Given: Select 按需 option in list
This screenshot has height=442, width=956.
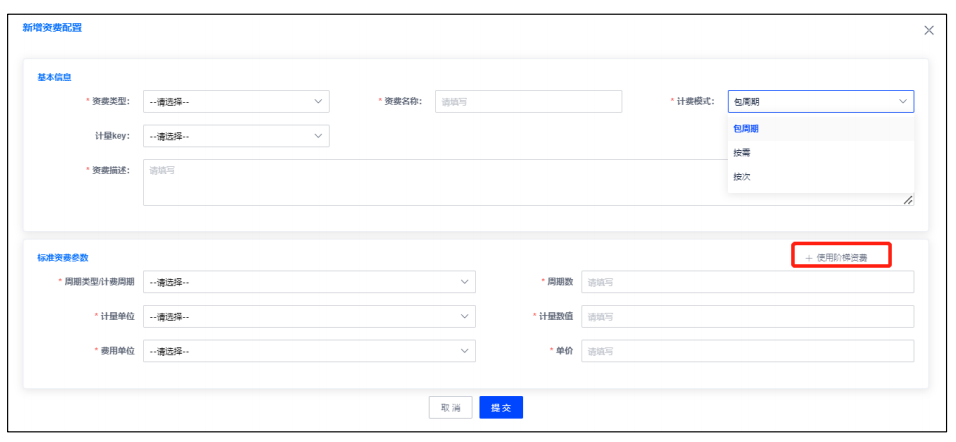Looking at the screenshot, I should 821,153.
